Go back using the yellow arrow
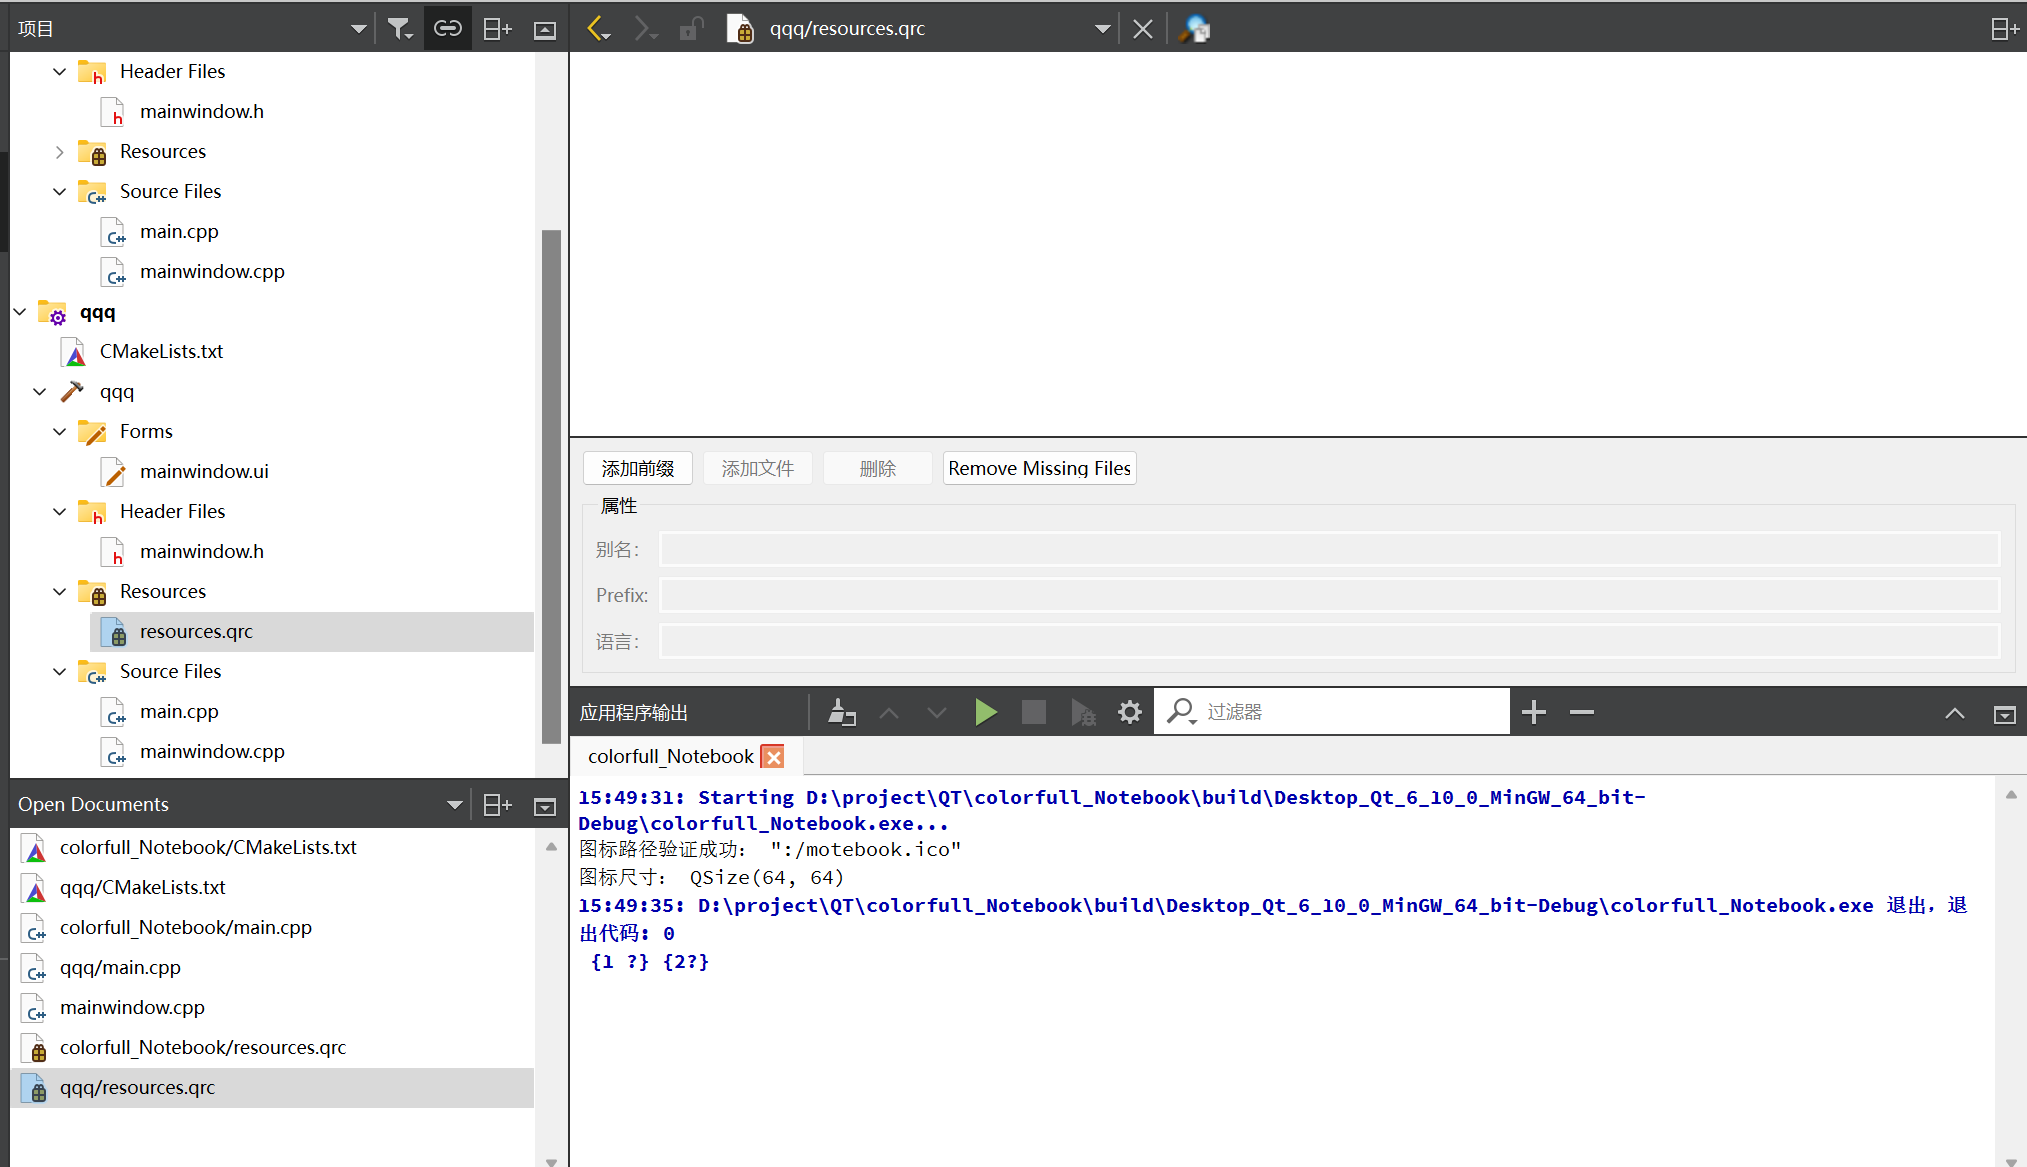 pos(598,29)
